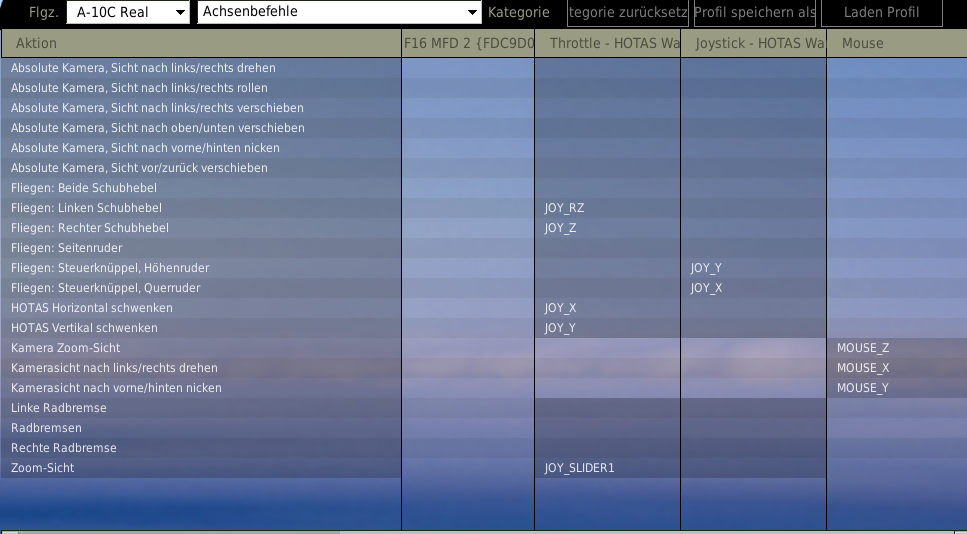Click JOY_Y binding for Höhenruder
Viewport: 967px width, 534px height.
[x=754, y=268]
